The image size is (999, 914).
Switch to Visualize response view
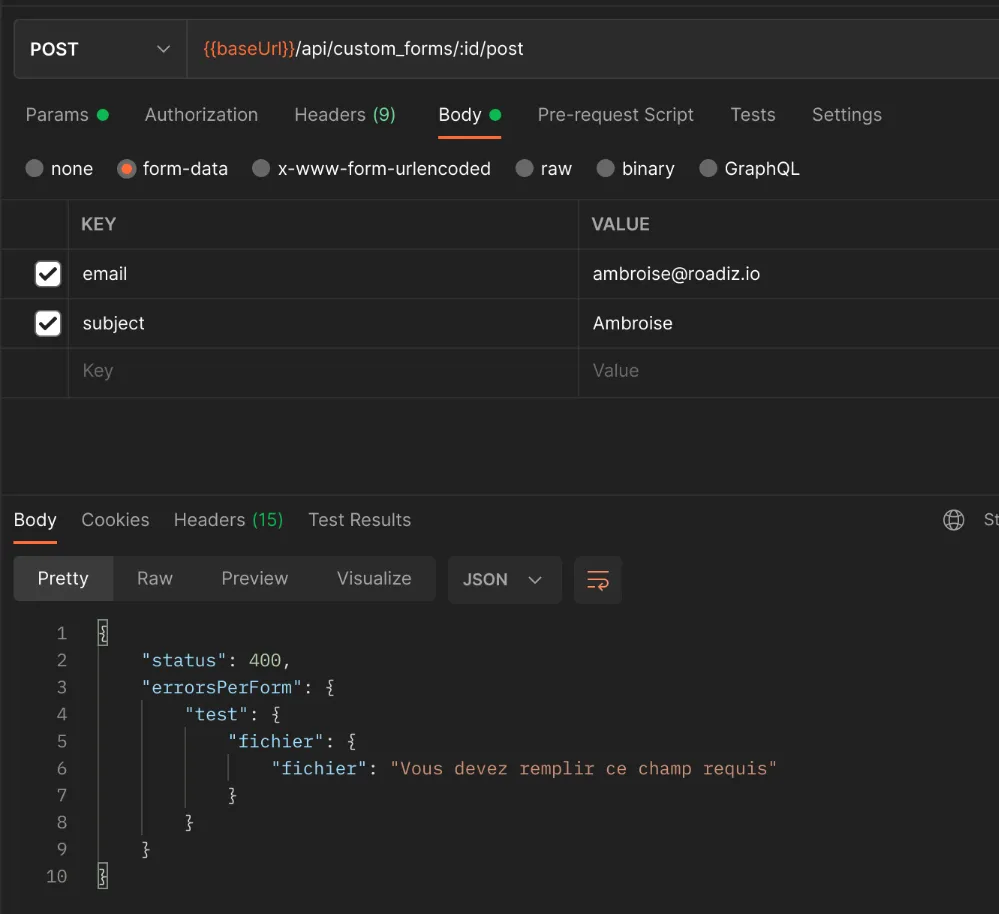pyautogui.click(x=374, y=578)
